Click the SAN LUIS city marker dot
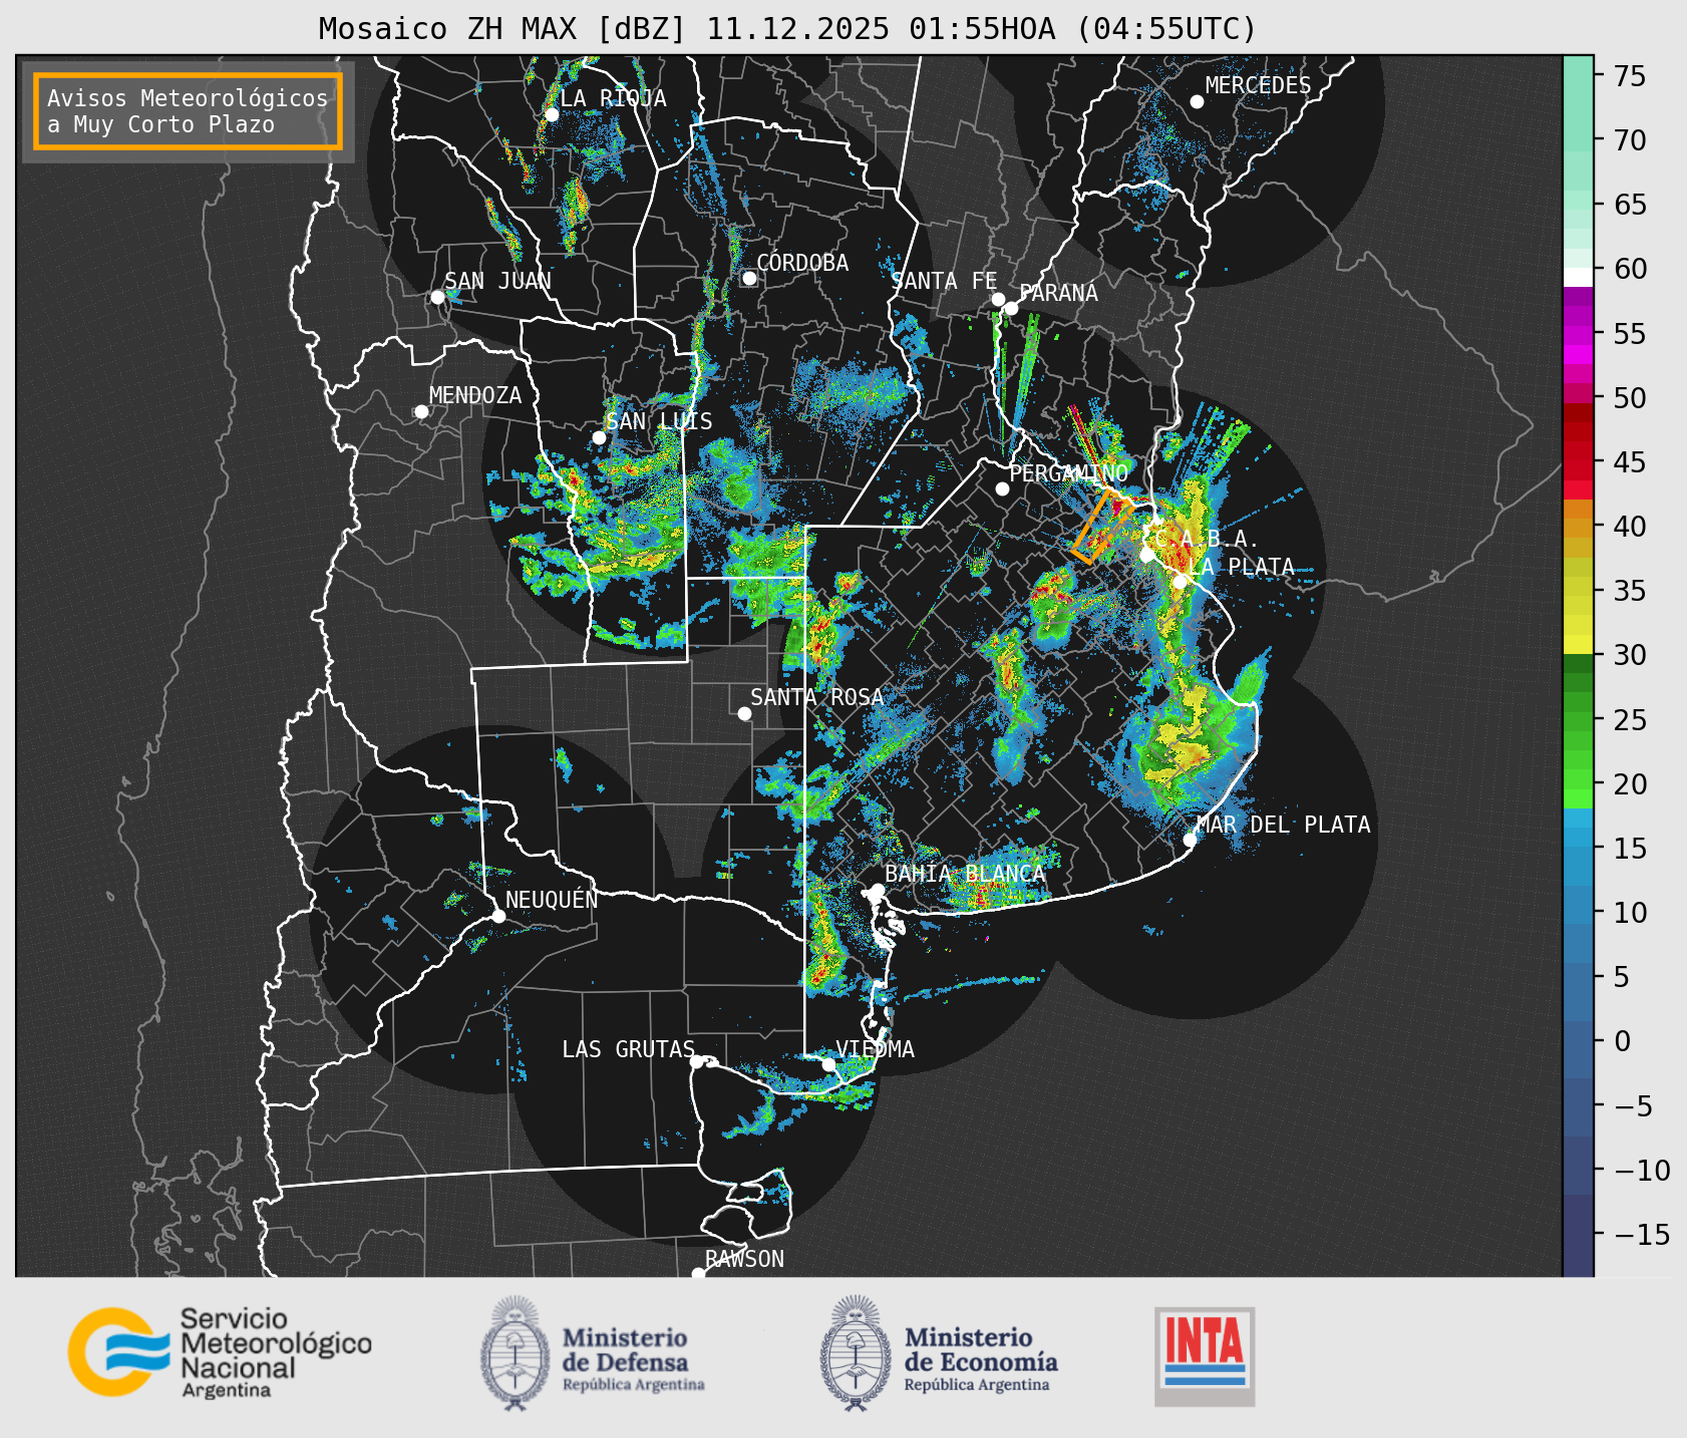This screenshot has height=1438, width=1687. 599,437
